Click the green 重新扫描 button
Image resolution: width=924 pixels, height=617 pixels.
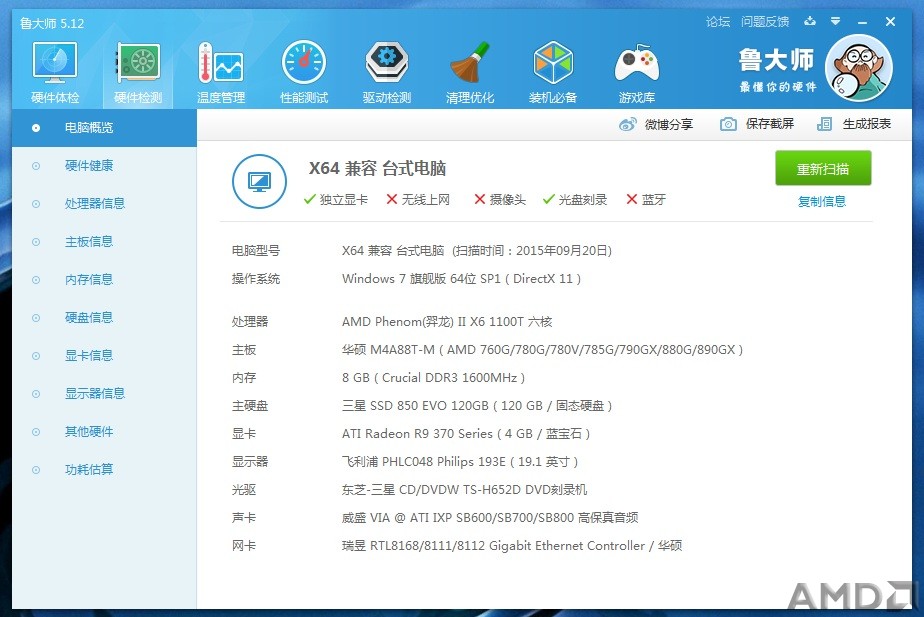point(823,169)
